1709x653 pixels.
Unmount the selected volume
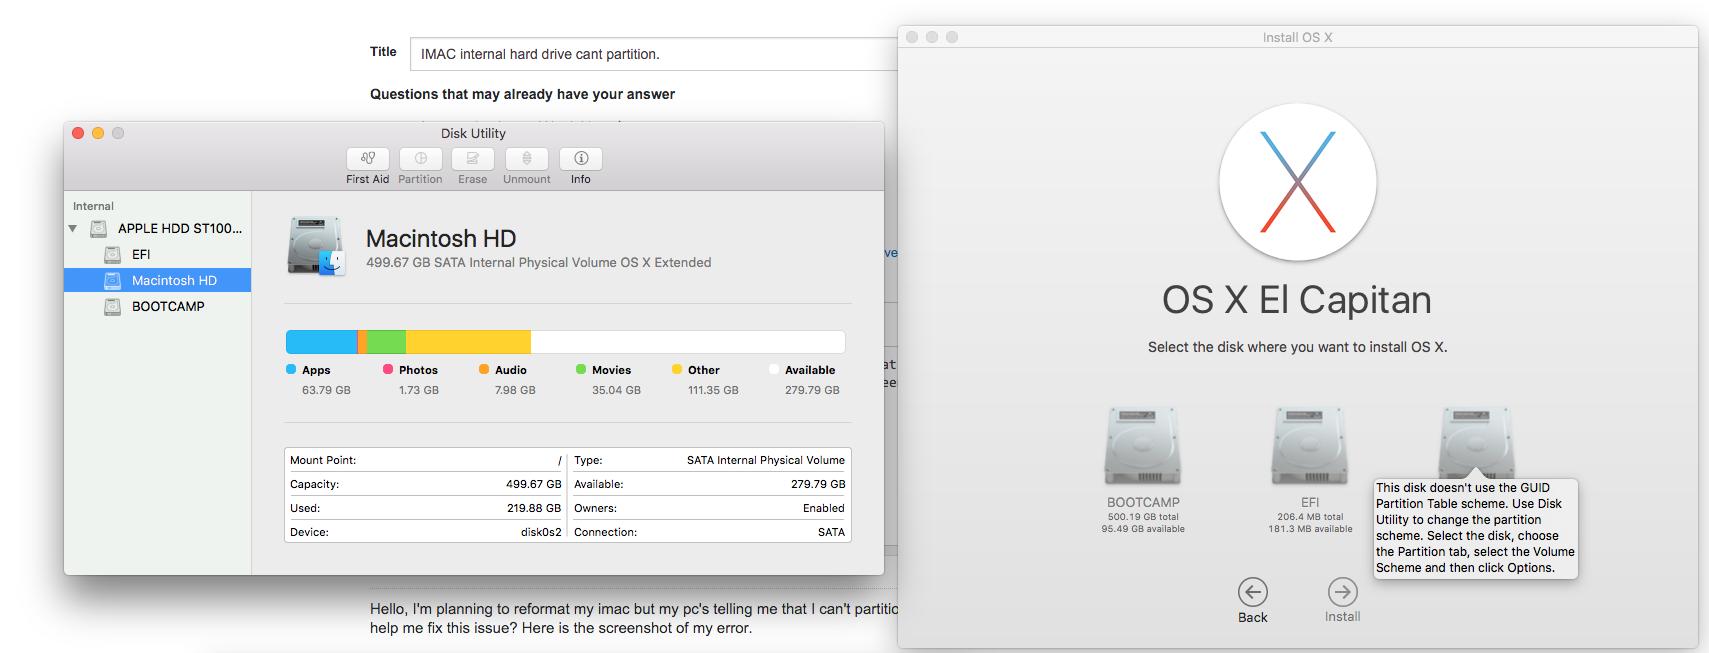click(x=527, y=159)
